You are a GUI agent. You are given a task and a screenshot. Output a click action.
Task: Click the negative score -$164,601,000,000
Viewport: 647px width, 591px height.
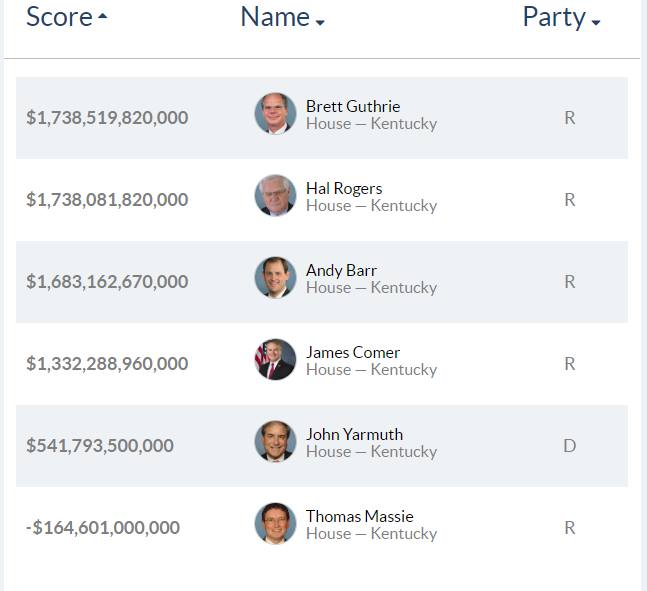(x=103, y=528)
